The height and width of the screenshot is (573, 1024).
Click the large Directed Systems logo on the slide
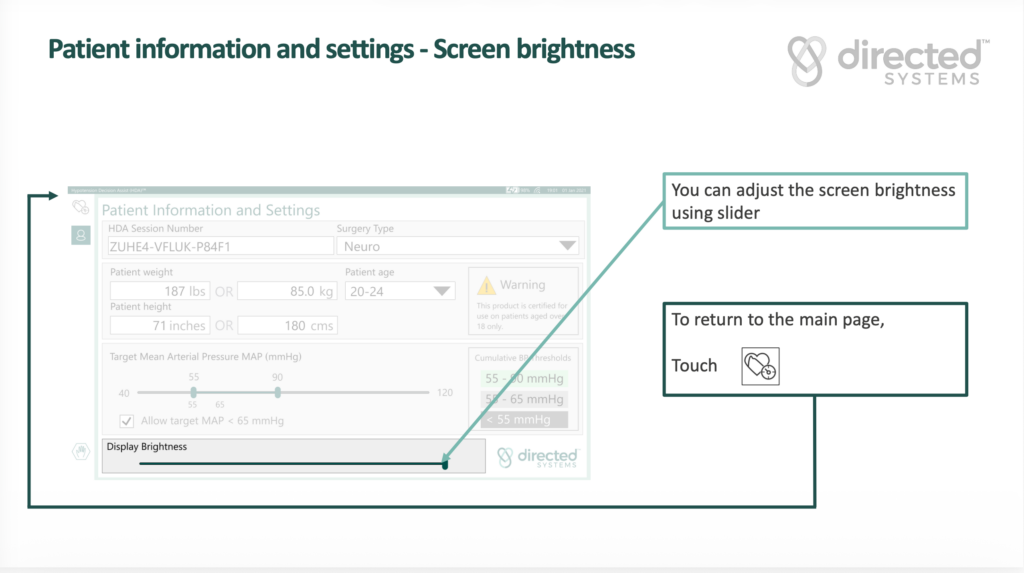point(888,61)
